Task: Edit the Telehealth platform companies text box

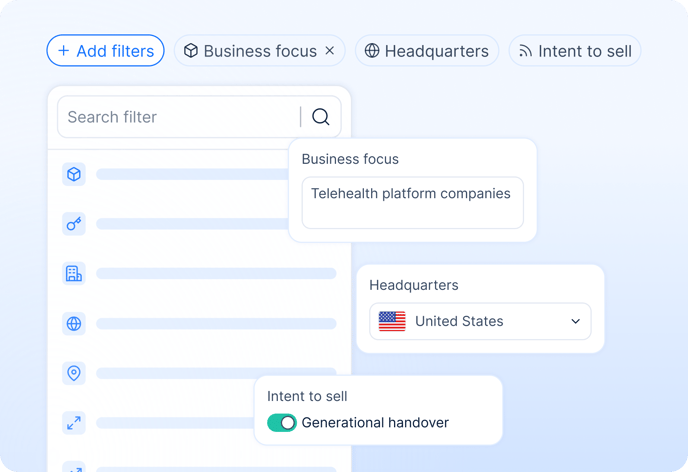Action: click(412, 203)
